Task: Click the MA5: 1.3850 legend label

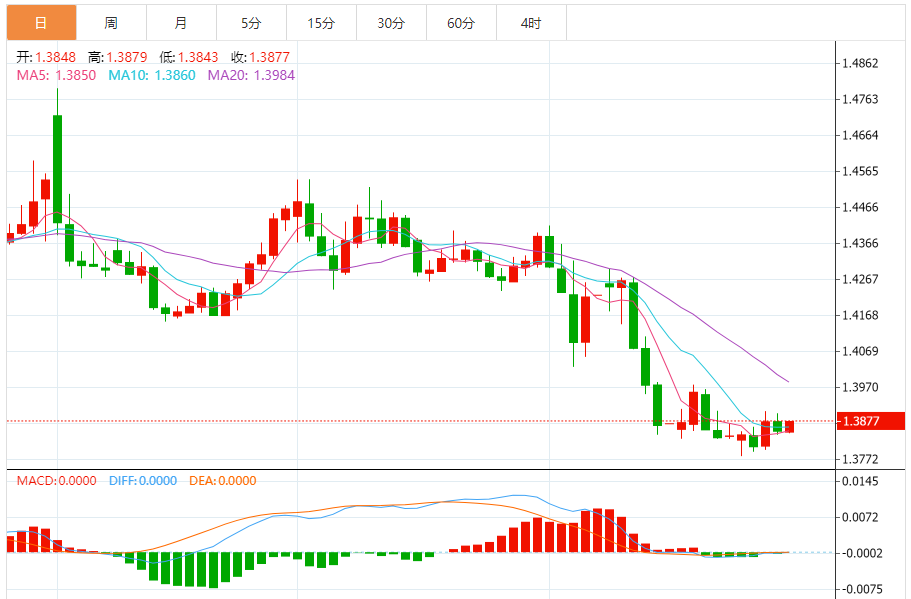Action: click(x=56, y=76)
